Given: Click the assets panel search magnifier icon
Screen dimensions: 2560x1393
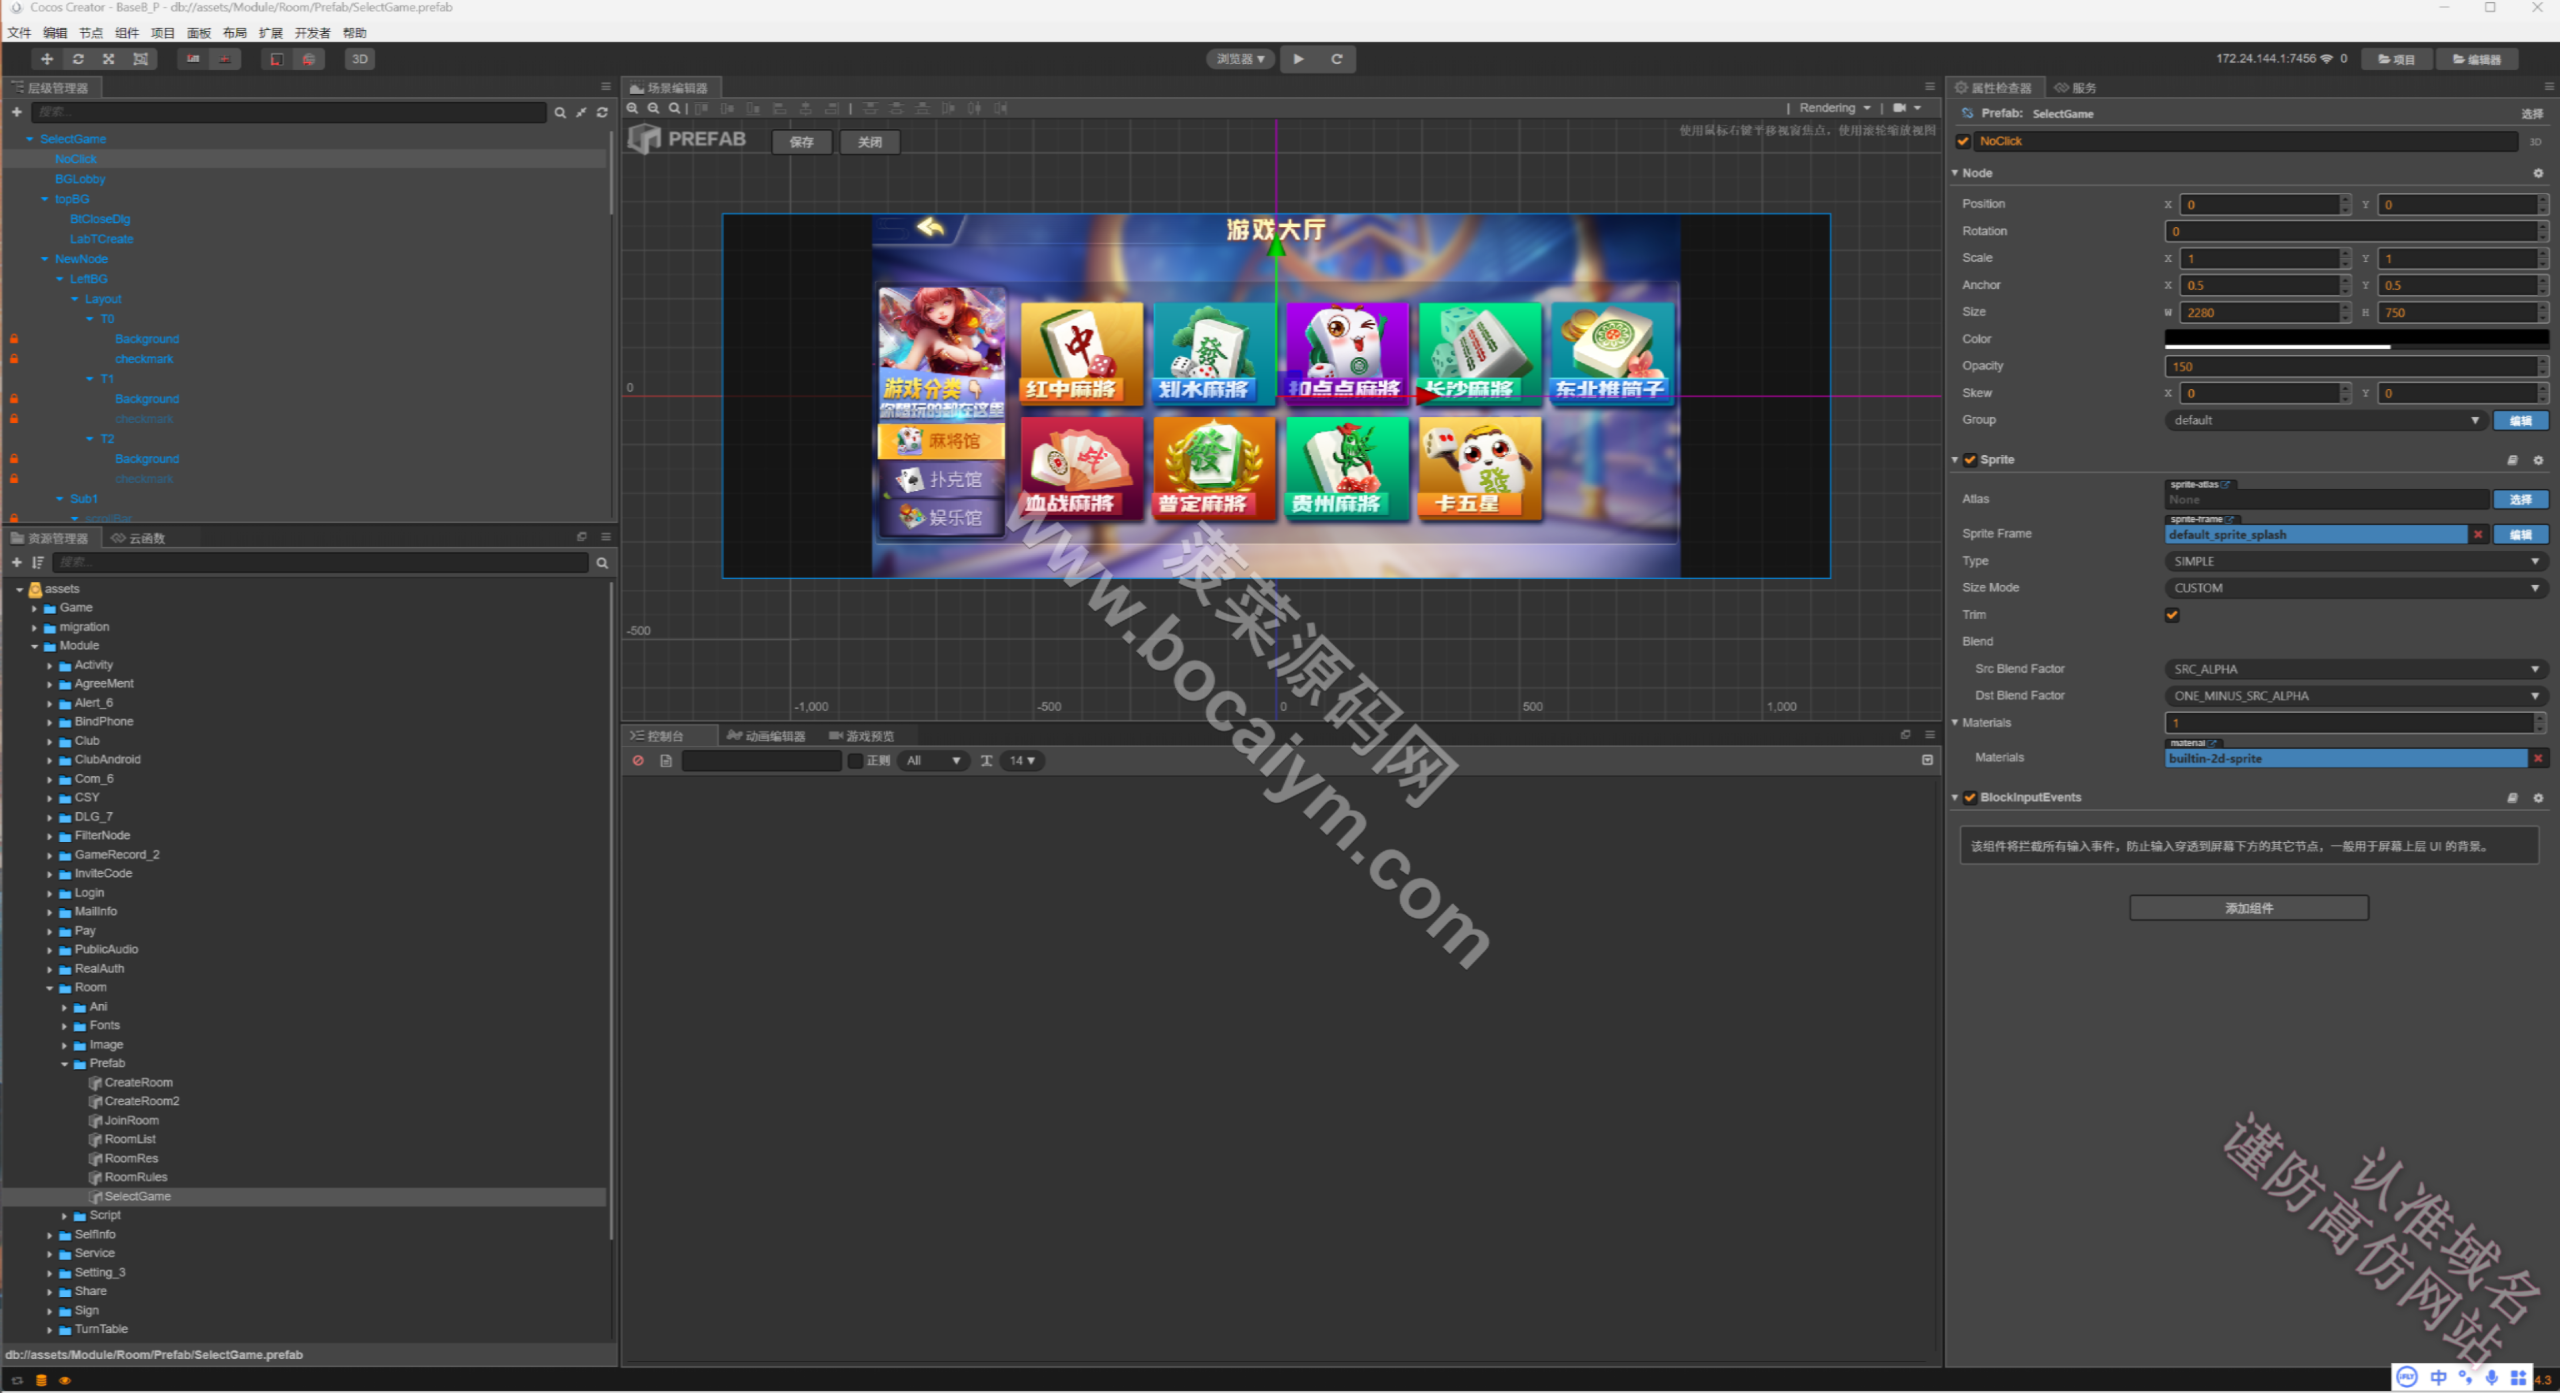Looking at the screenshot, I should [x=602, y=563].
